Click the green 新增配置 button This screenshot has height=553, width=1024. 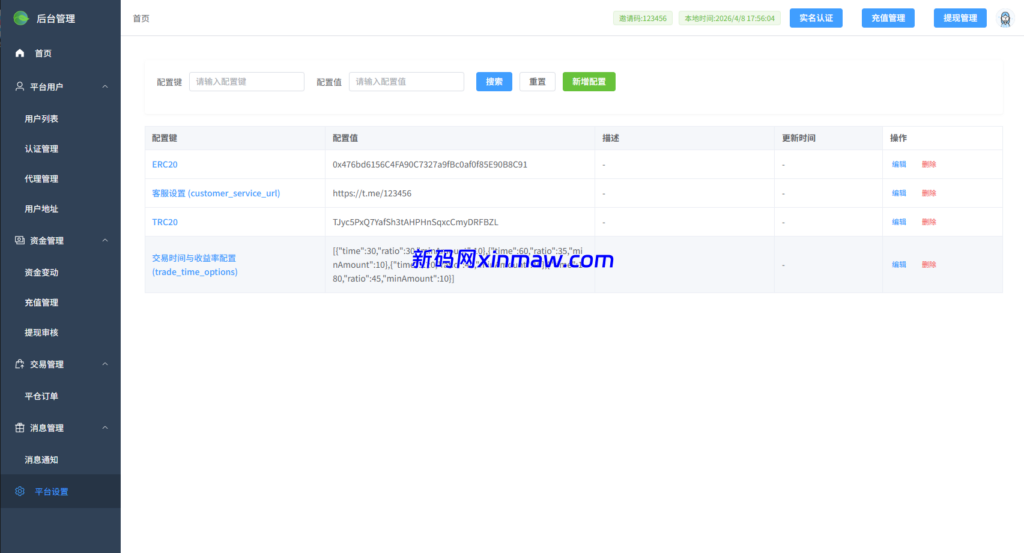(x=589, y=82)
